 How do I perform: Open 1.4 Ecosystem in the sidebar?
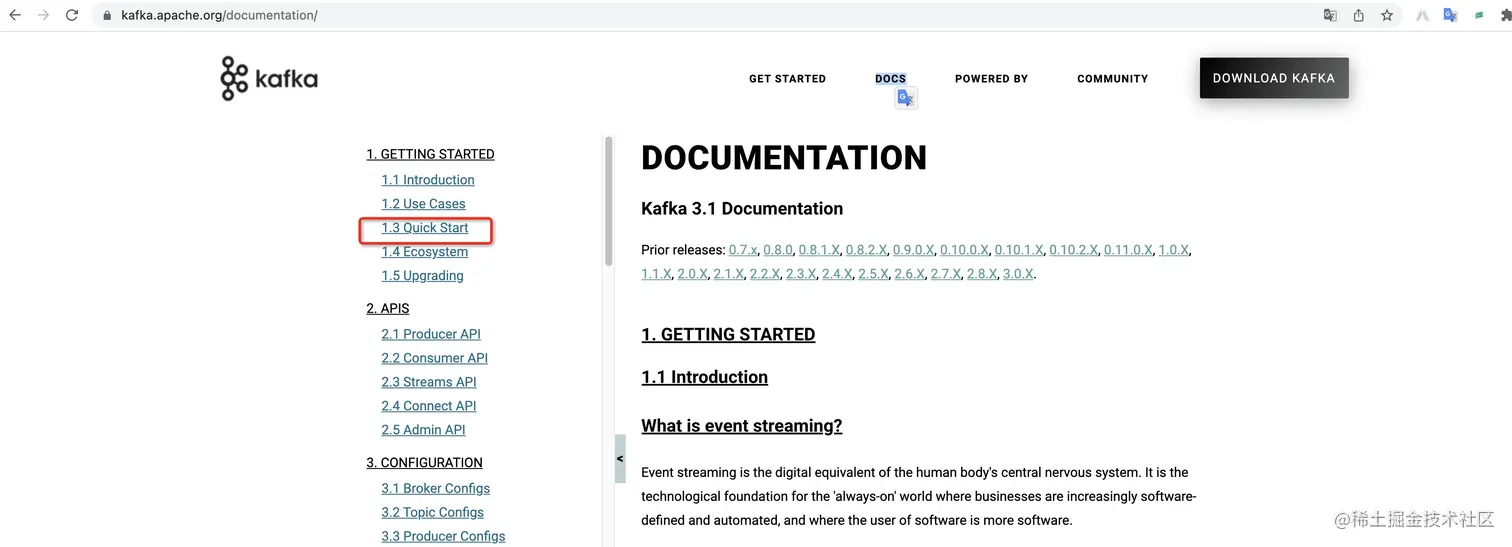tap(424, 252)
